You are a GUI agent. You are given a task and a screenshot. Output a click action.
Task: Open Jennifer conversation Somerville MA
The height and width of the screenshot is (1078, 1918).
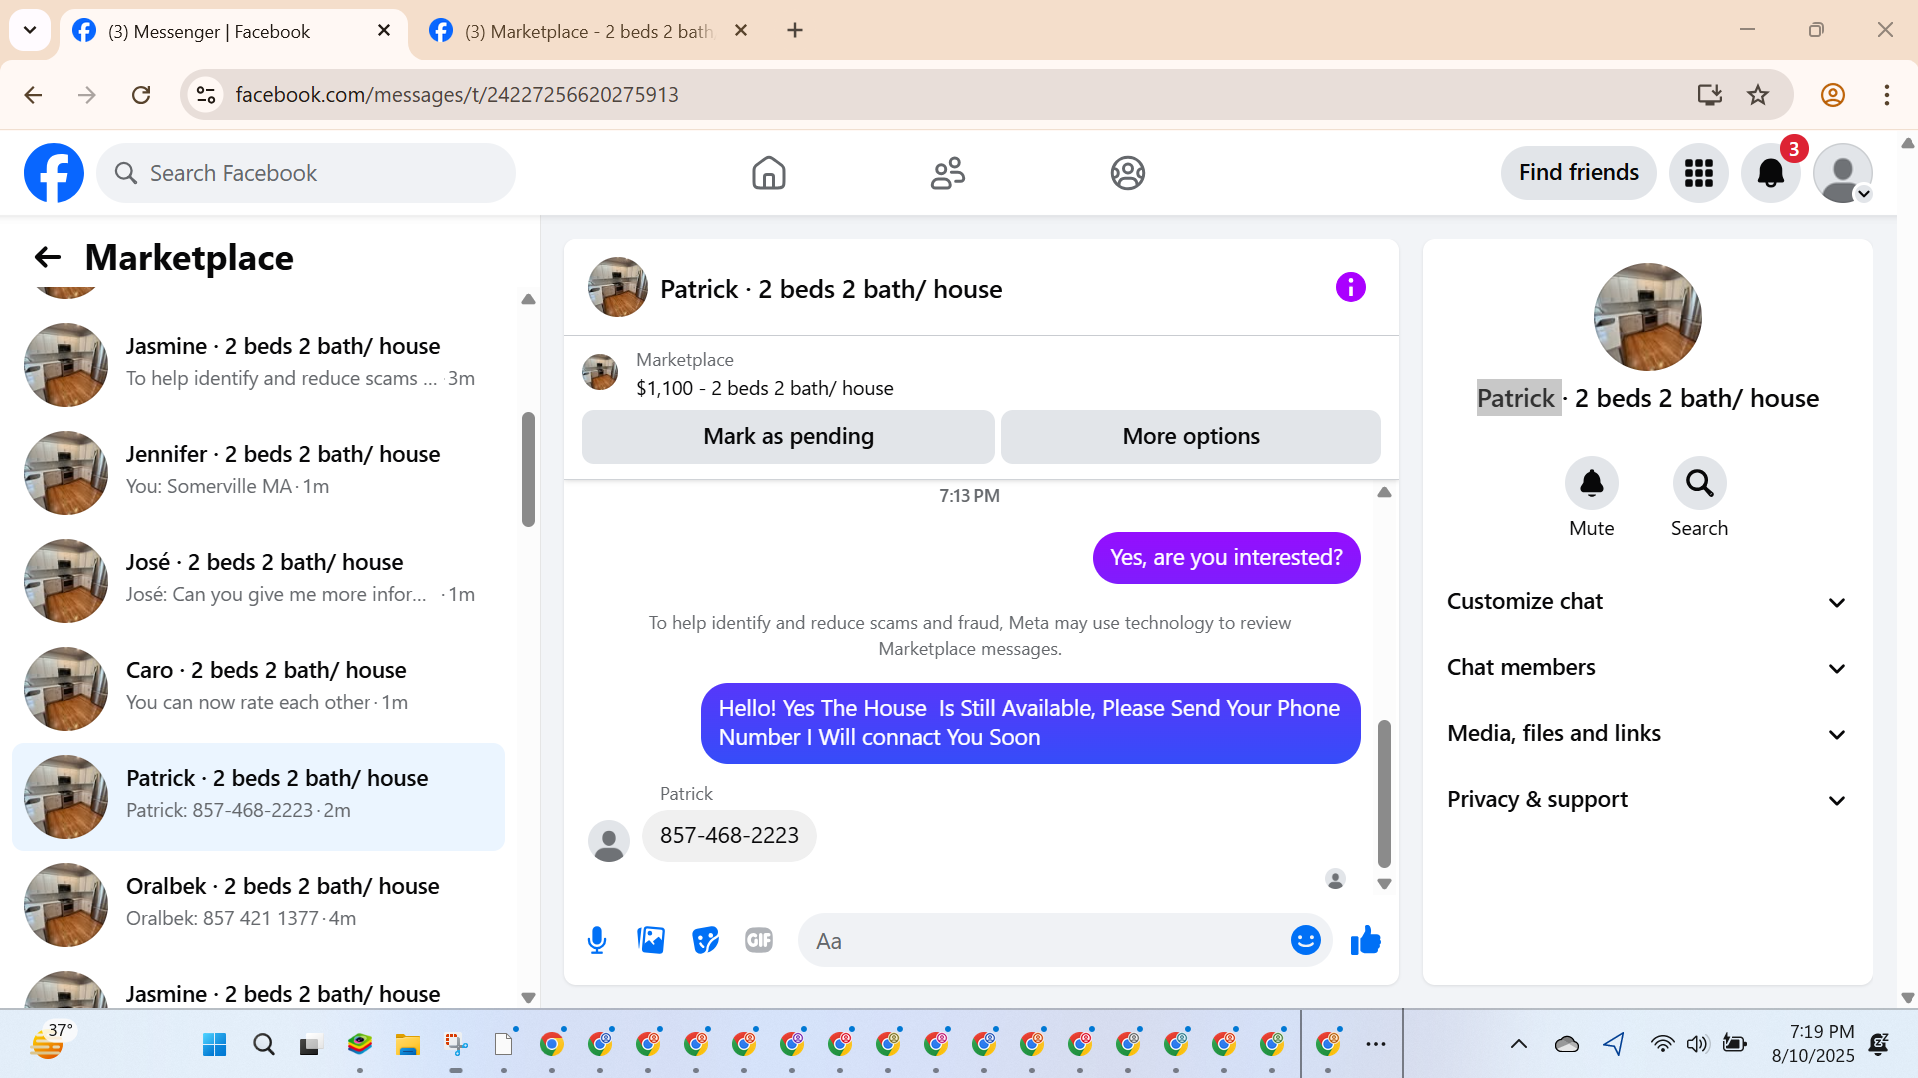(258, 471)
